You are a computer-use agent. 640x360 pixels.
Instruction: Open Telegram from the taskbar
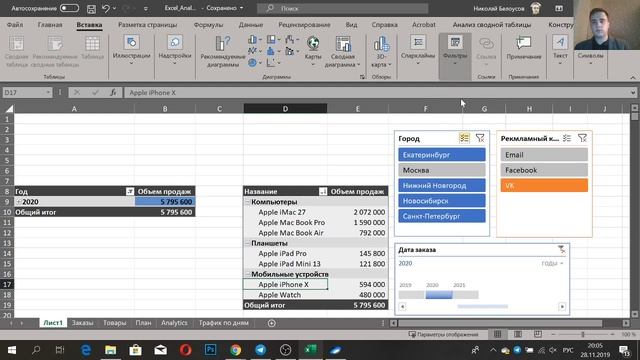point(260,350)
